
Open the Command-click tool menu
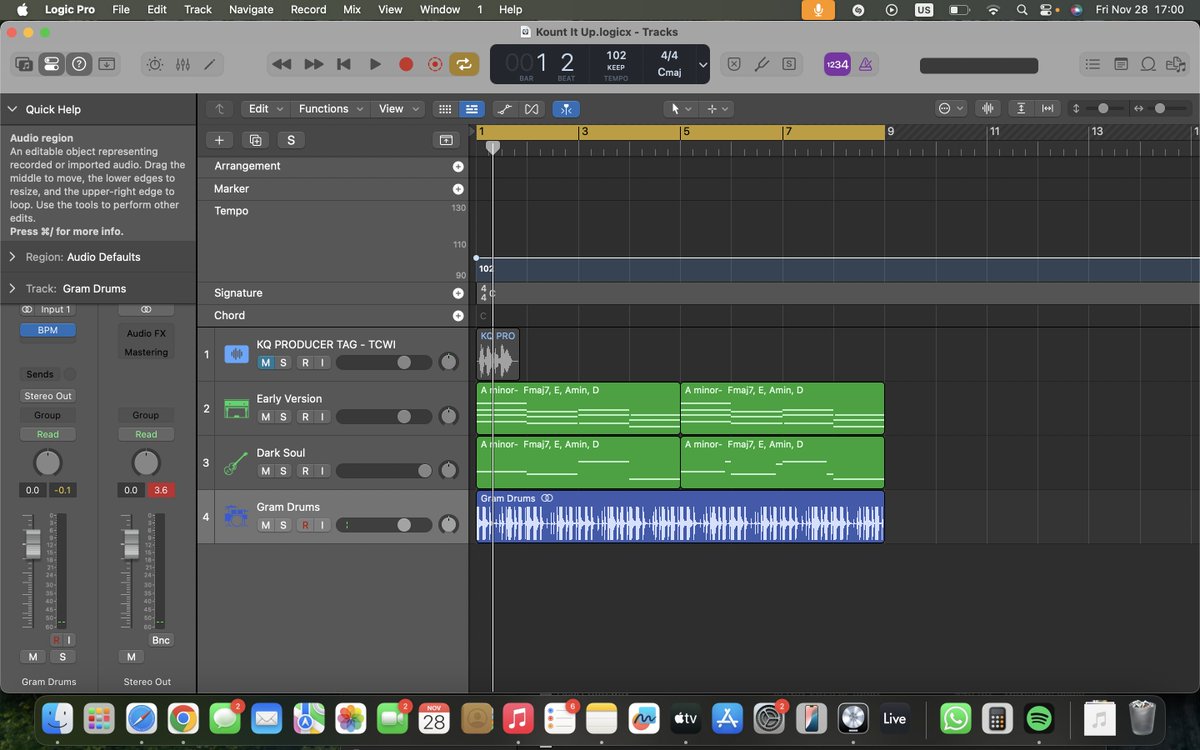point(717,109)
